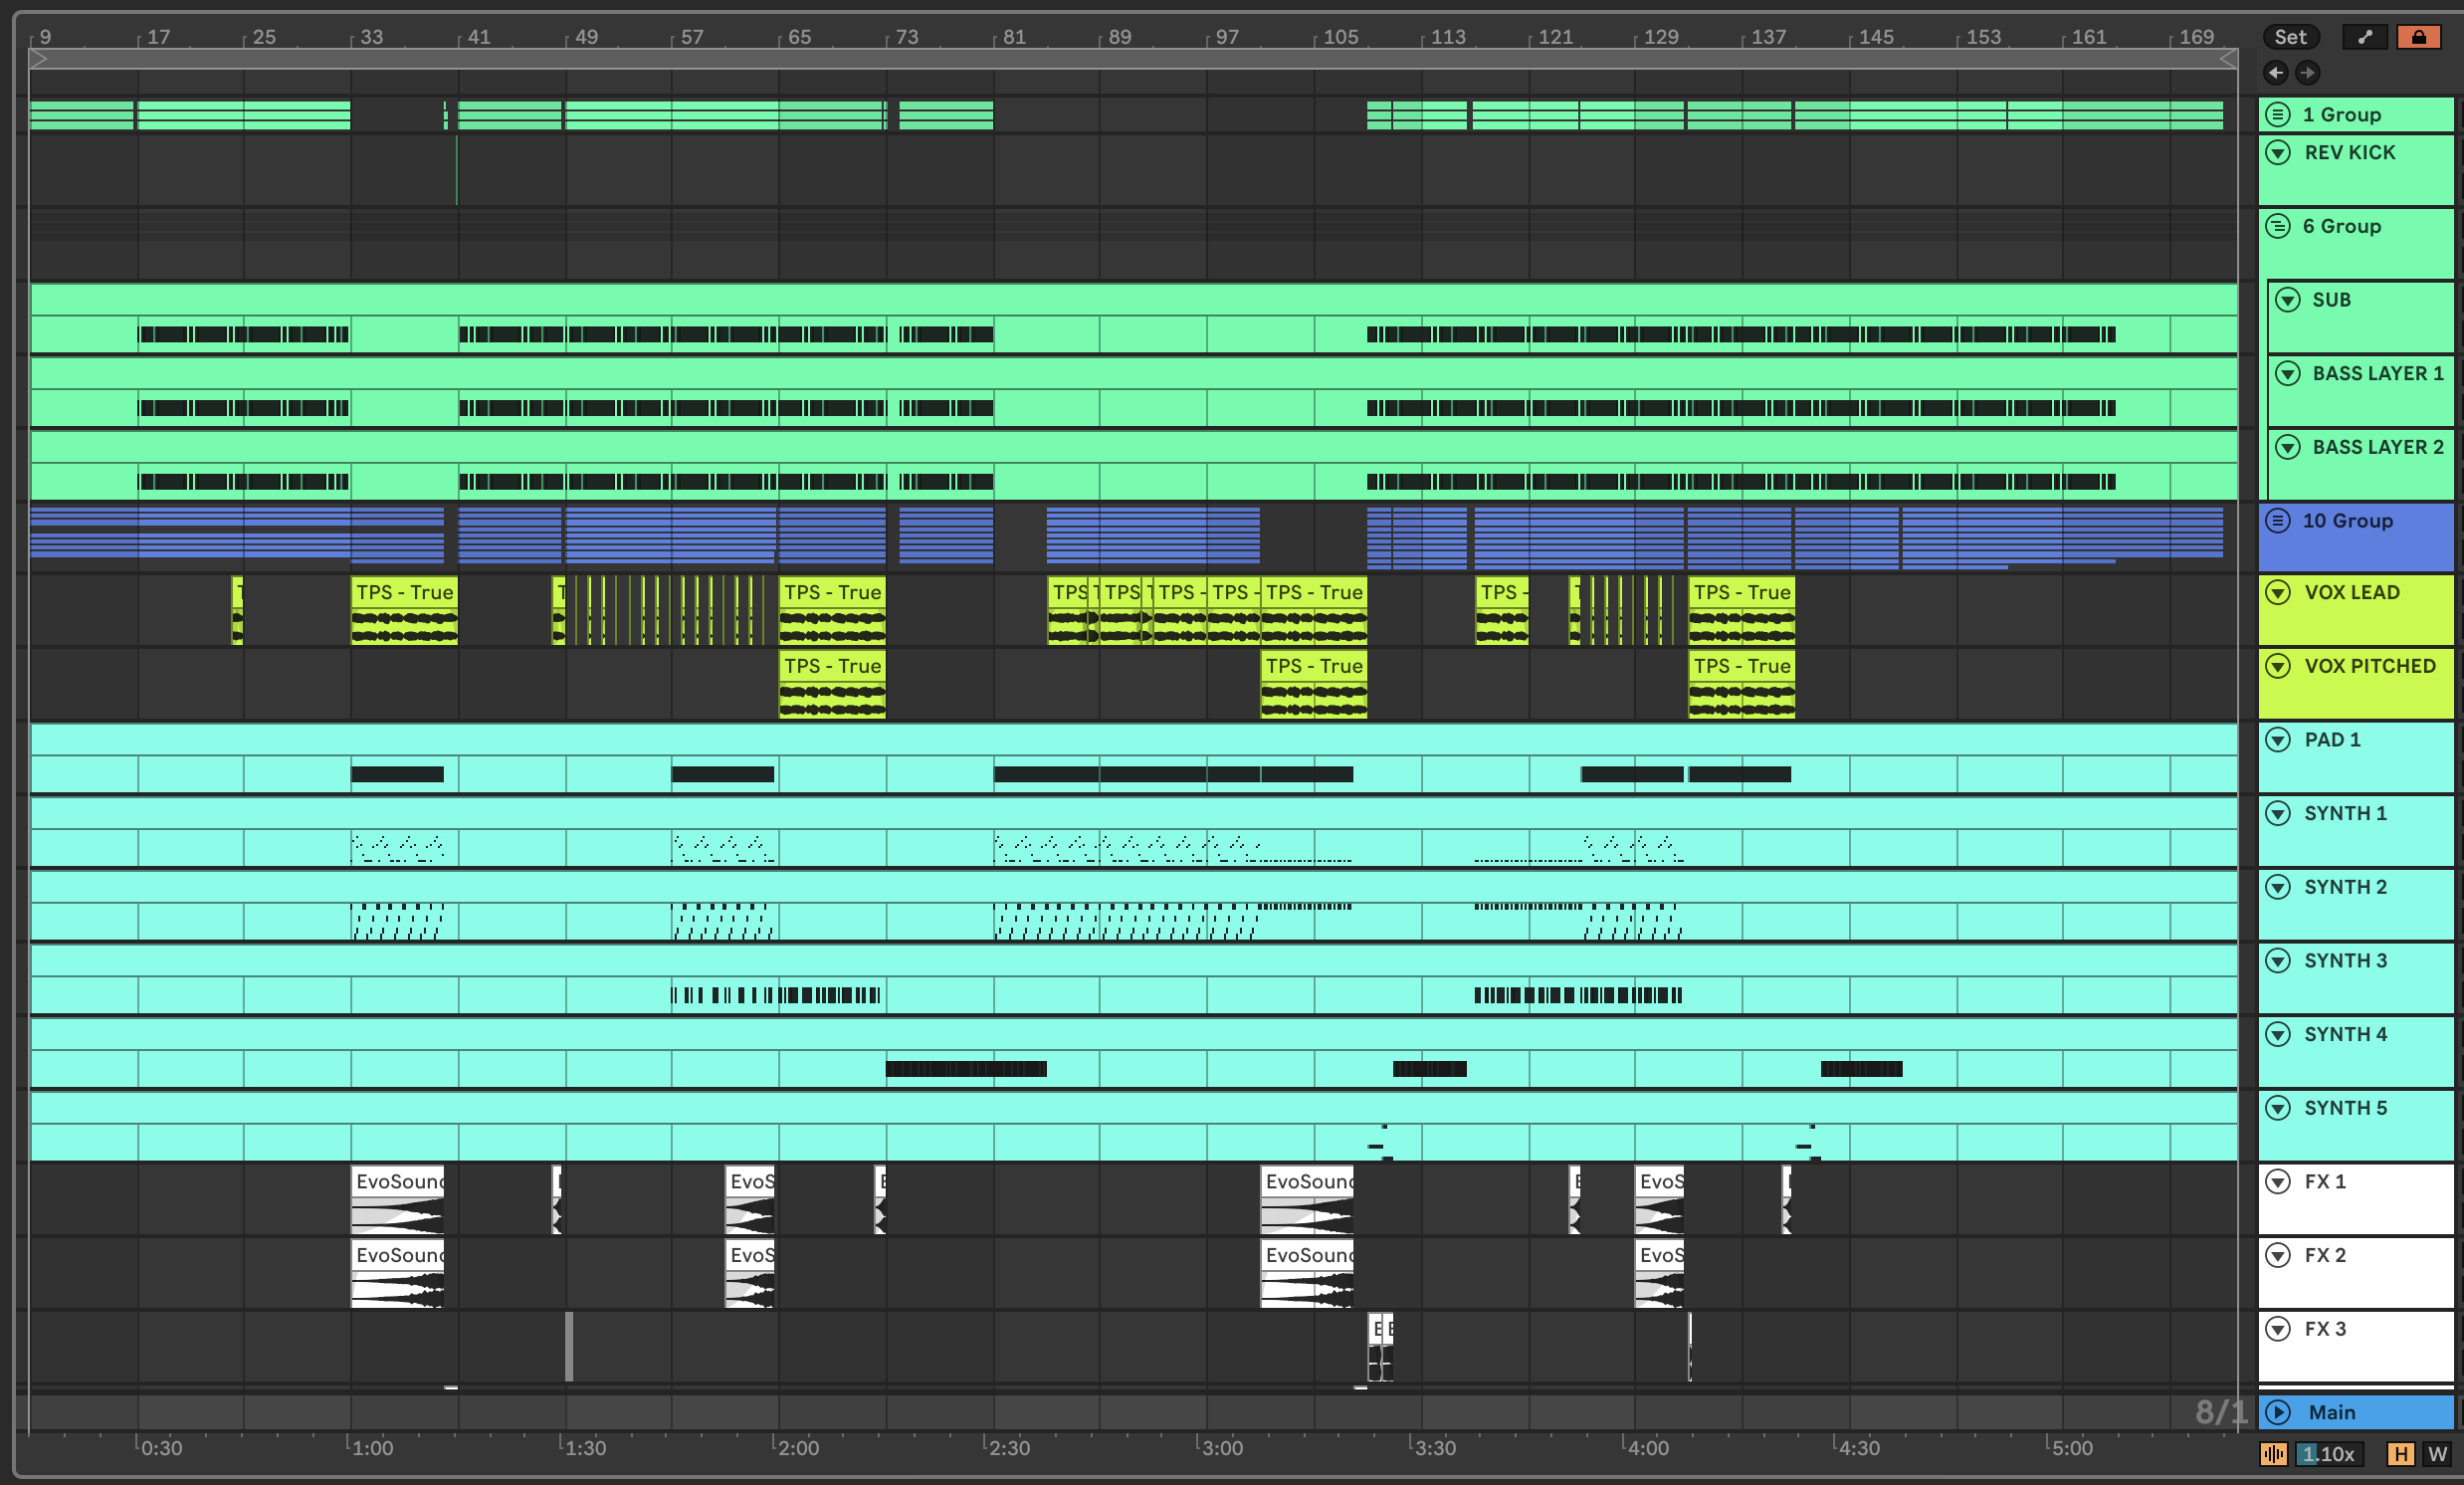Select the BASS LAYER 1 track name
Screen dimensions: 2464x1485
(x=2377, y=373)
